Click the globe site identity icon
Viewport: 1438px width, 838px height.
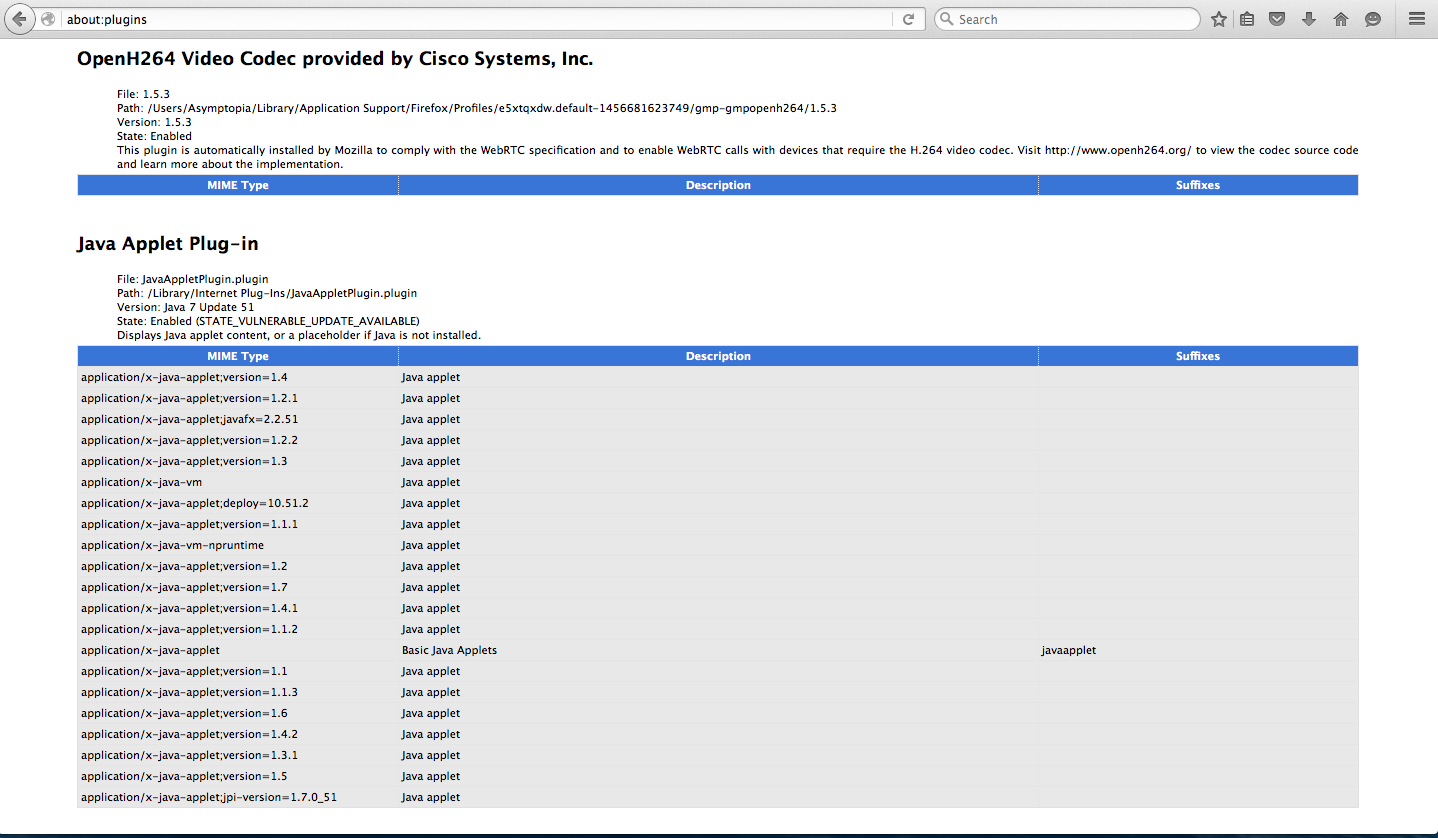click(48, 19)
